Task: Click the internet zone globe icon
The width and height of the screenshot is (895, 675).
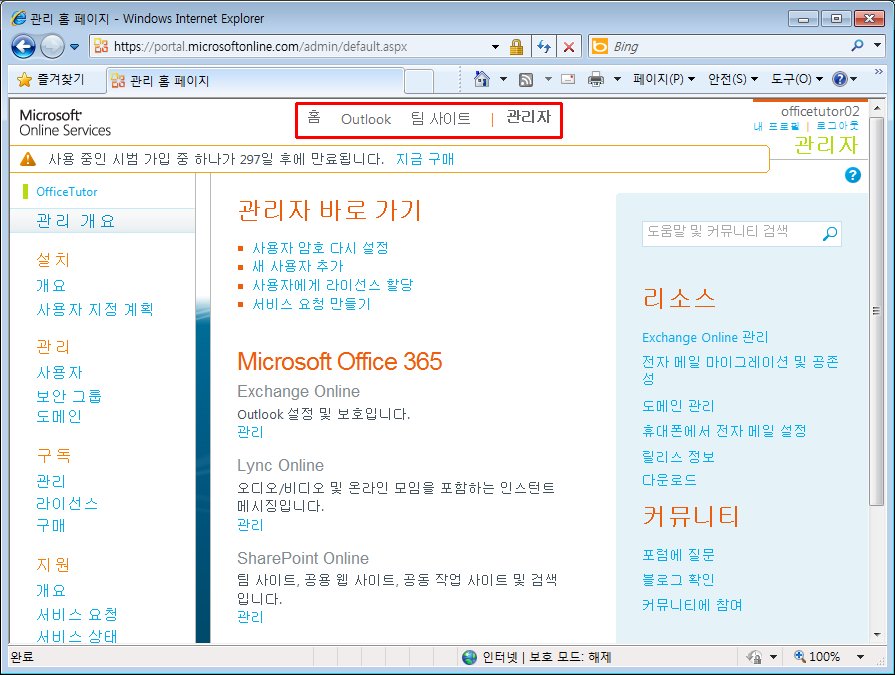Action: 469,657
